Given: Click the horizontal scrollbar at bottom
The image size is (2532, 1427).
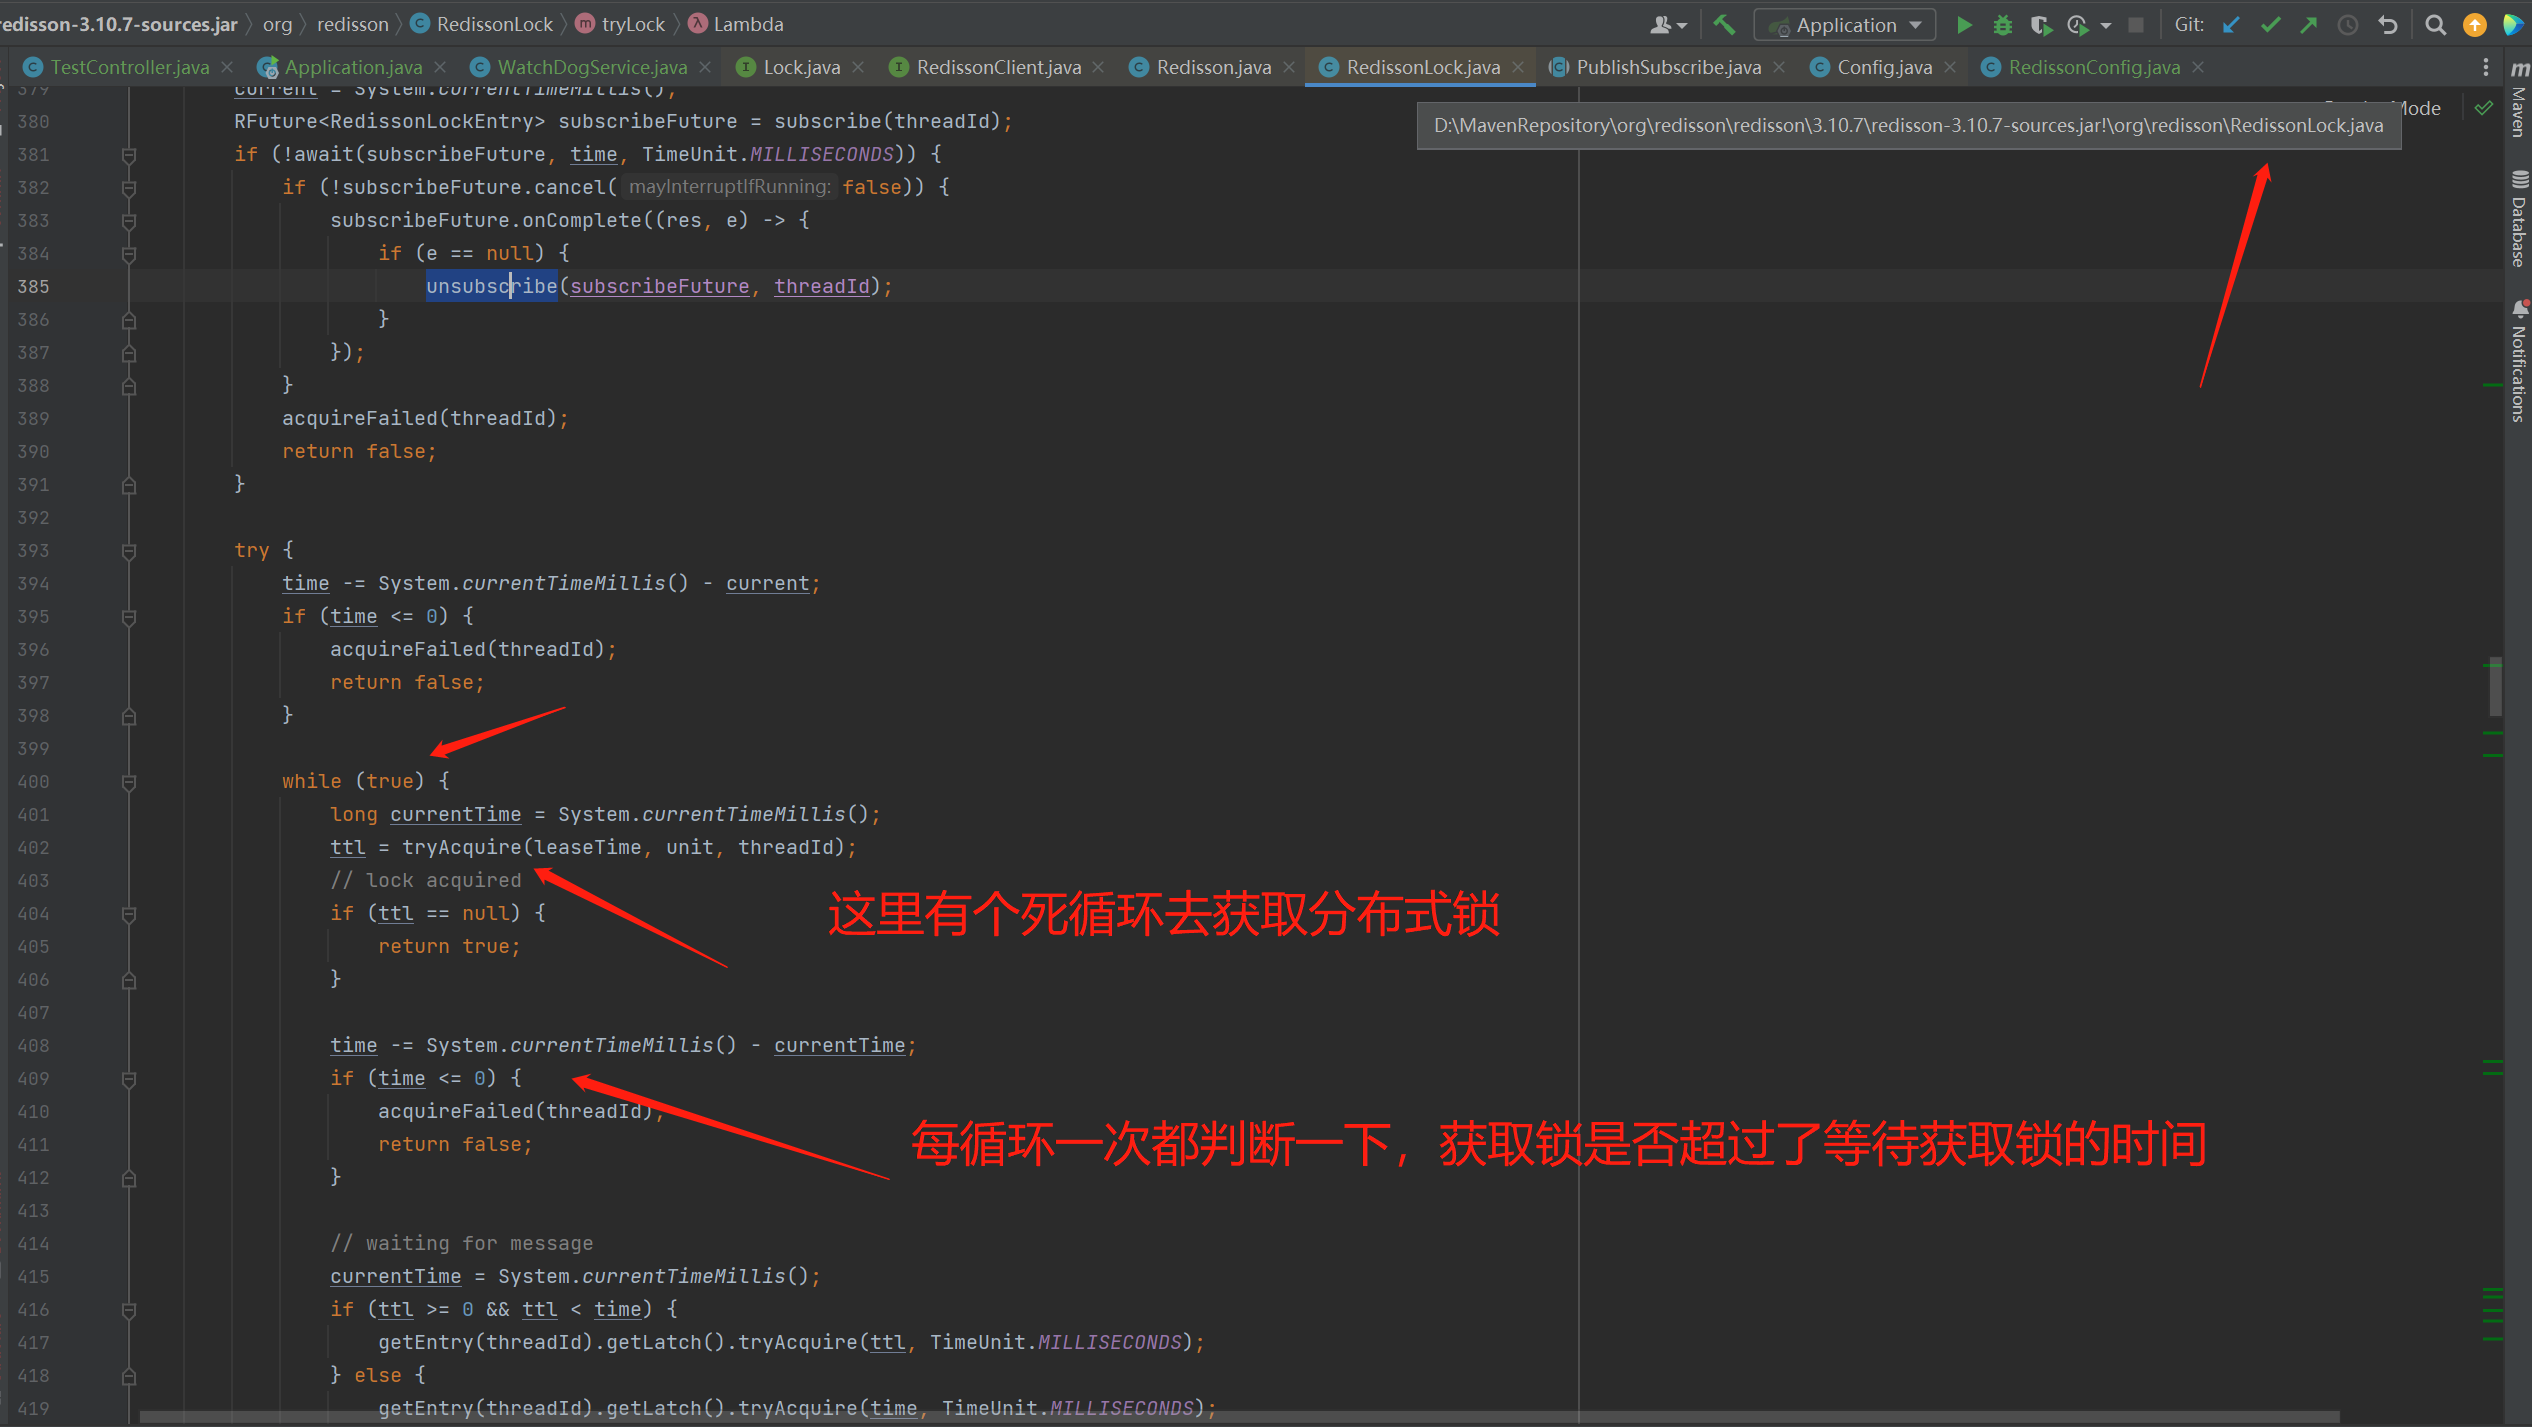Looking at the screenshot, I should [1240, 1417].
